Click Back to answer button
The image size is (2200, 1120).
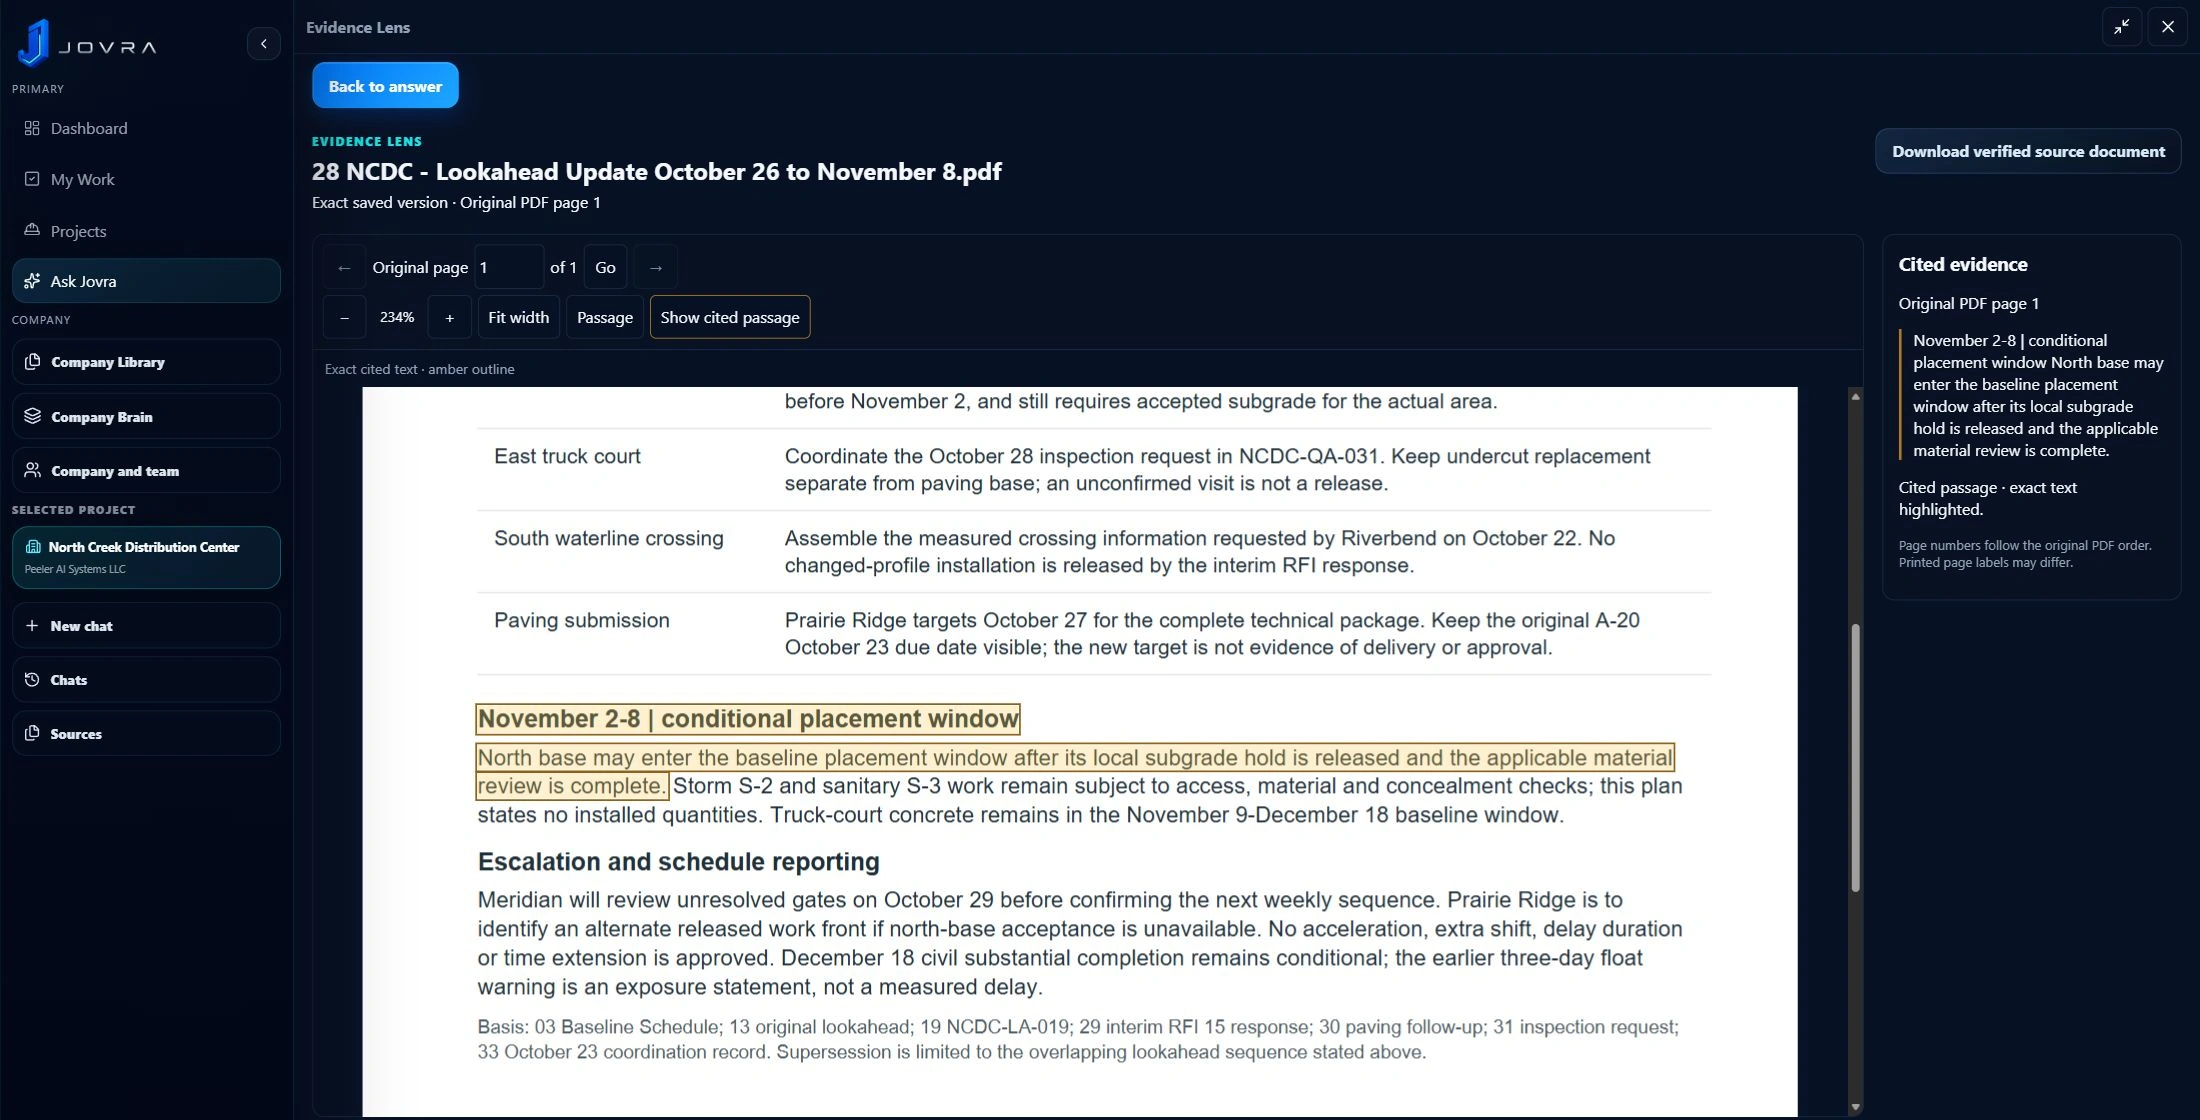(385, 86)
